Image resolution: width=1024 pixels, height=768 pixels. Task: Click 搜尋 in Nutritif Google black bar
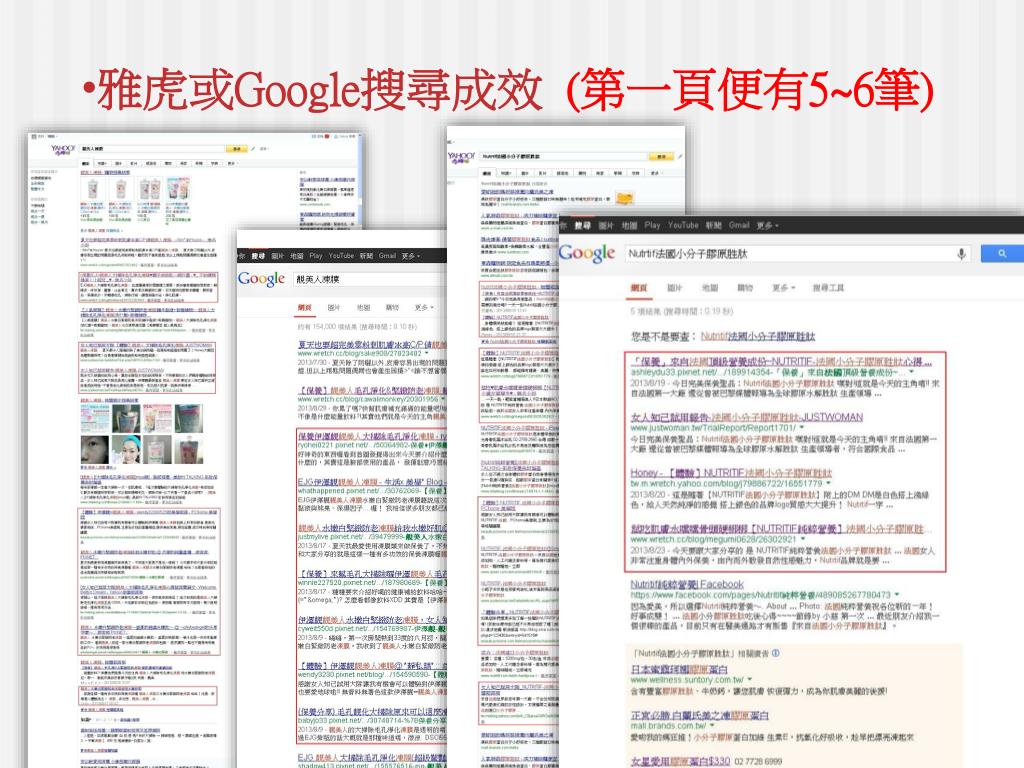coord(582,225)
